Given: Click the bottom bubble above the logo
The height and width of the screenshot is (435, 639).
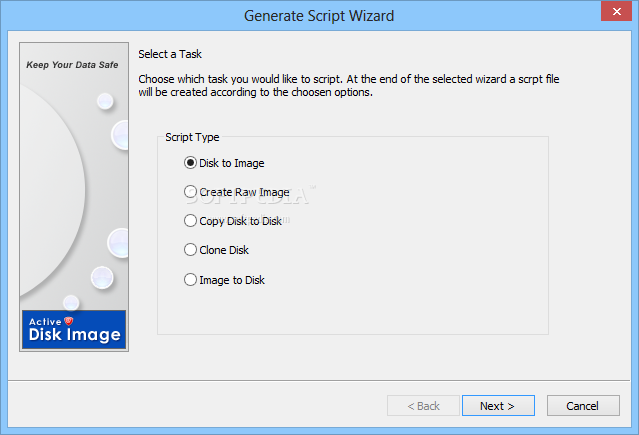Looking at the screenshot, I should point(71,303).
